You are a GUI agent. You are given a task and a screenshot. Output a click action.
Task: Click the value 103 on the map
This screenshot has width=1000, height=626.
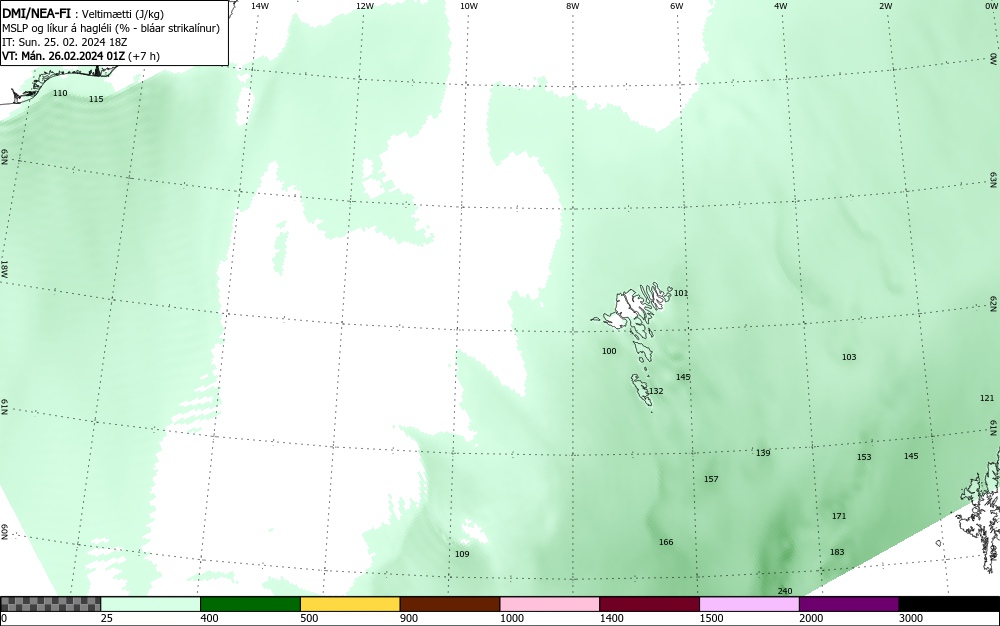[849, 357]
